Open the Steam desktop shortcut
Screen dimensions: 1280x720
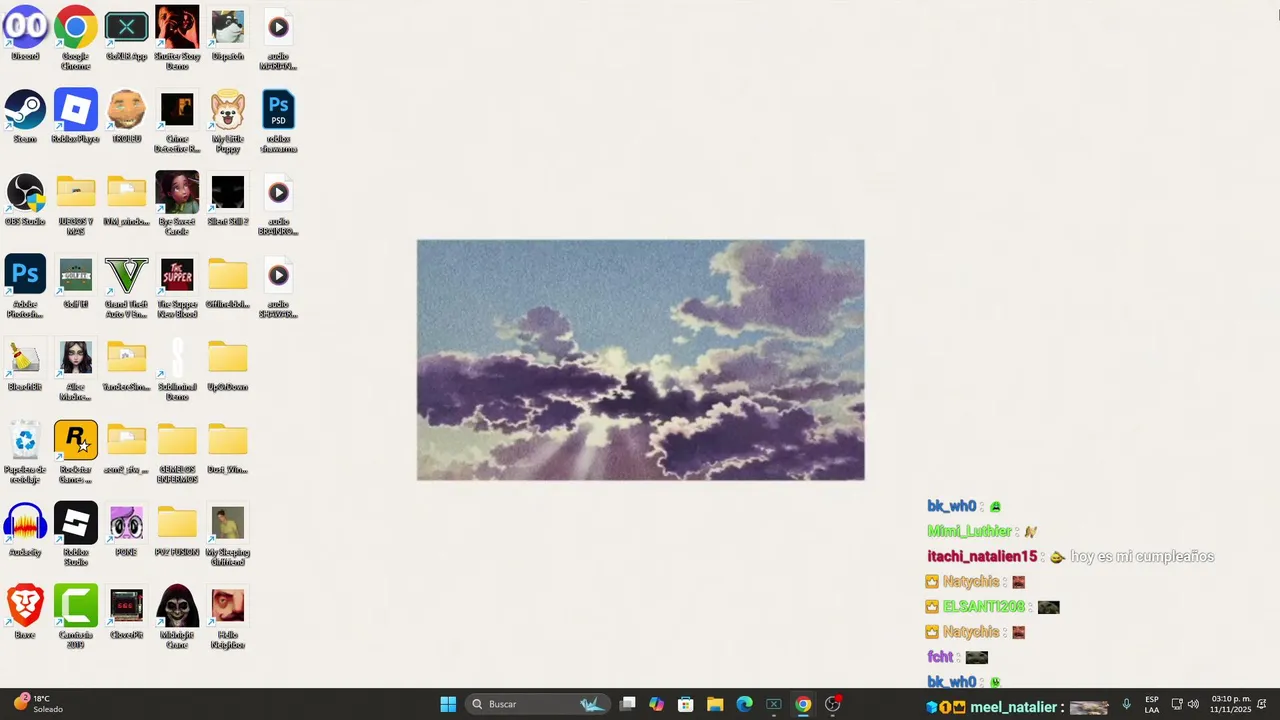point(25,117)
